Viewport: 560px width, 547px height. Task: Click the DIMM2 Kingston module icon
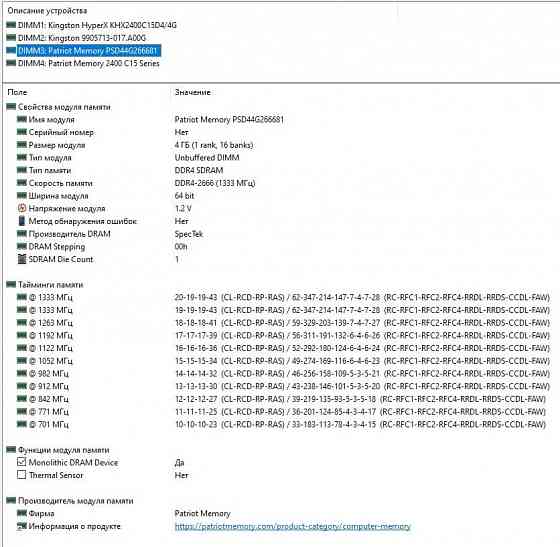pos(11,37)
